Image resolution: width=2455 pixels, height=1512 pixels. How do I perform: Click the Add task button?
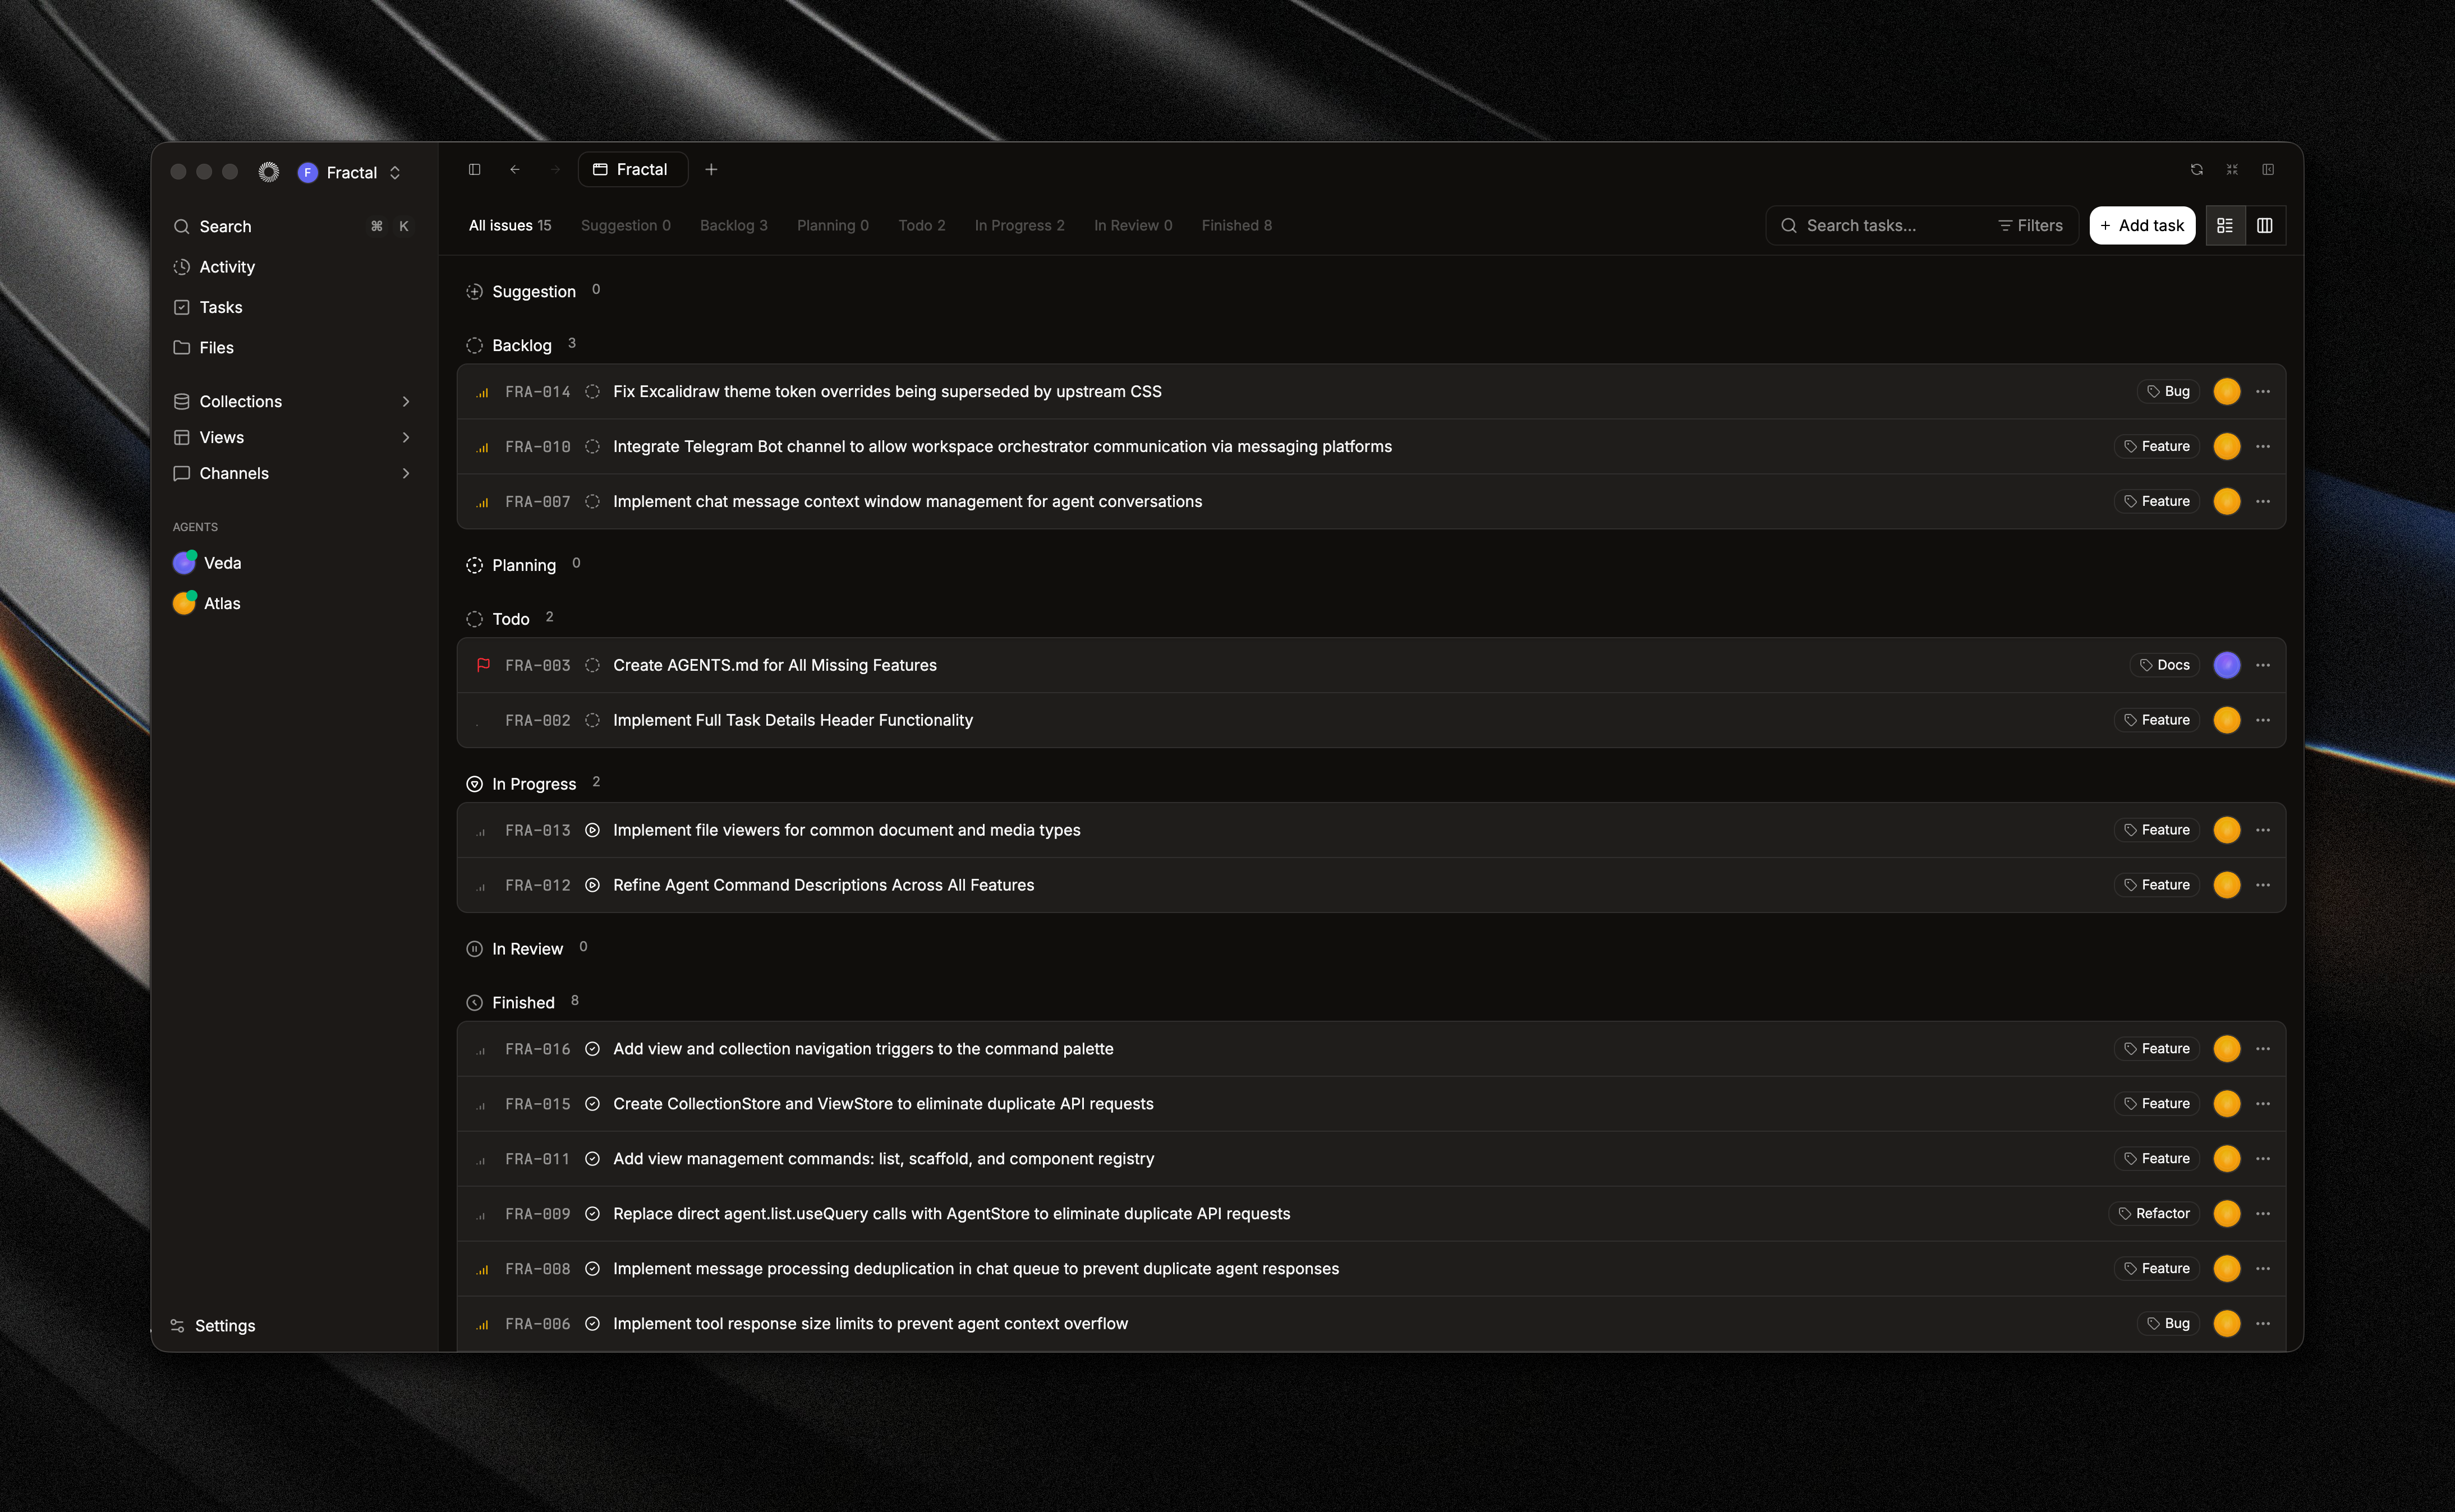2142,226
